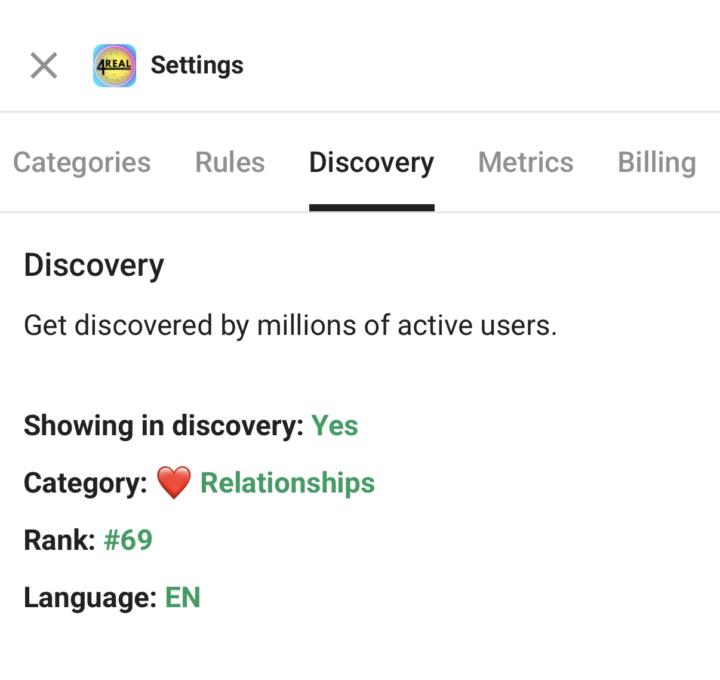The width and height of the screenshot is (720, 680).
Task: Close the Settings screen with the X
Action: pyautogui.click(x=43, y=66)
